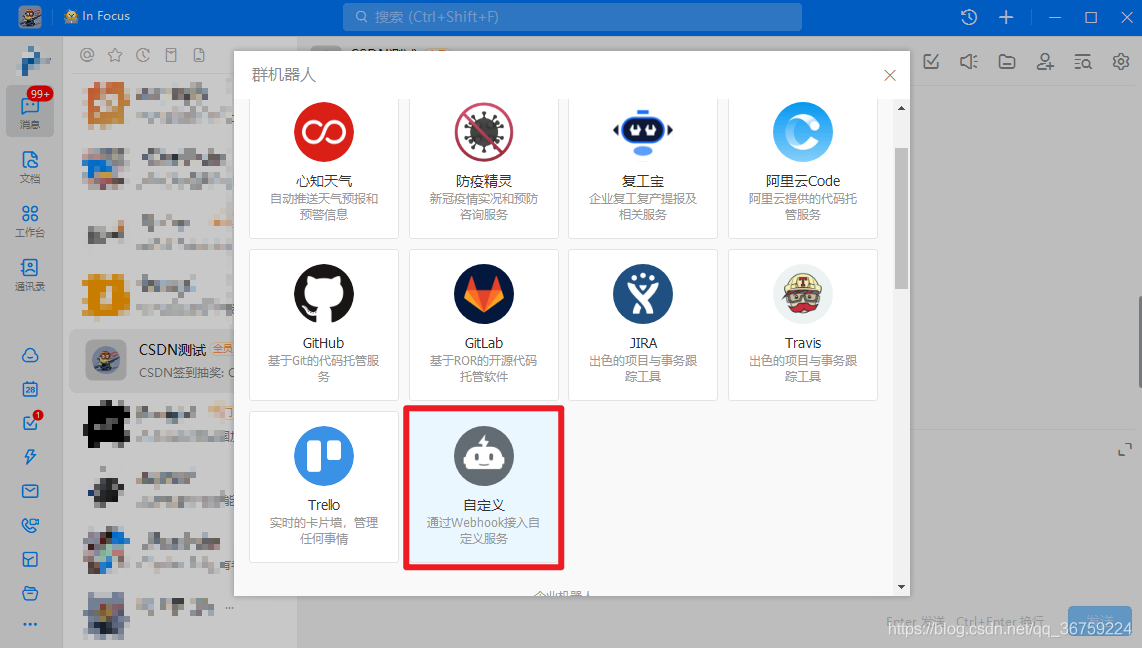Open the first blurred conversation with orange avatar
Screen dimensions: 1142x648
151,104
